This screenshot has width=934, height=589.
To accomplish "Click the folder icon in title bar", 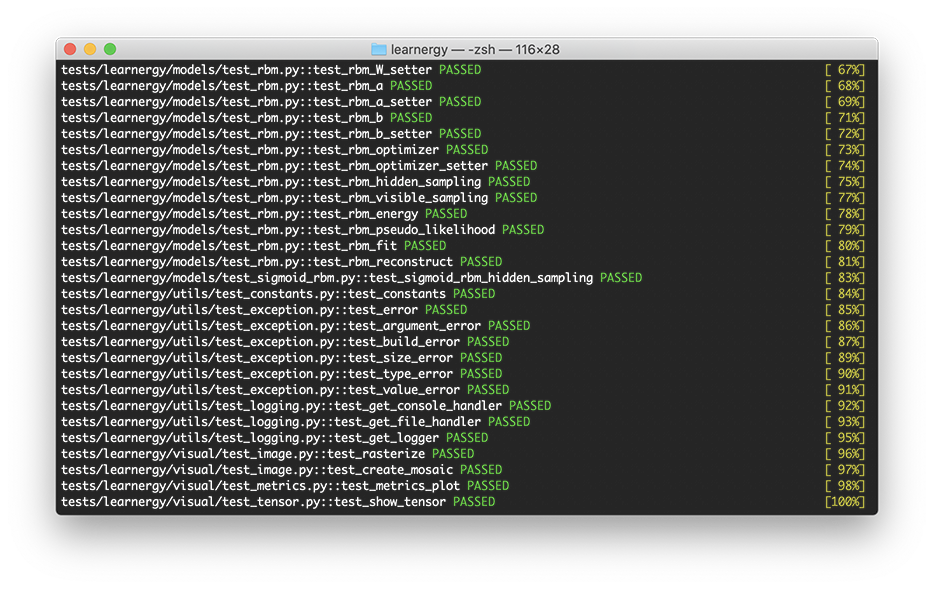I will (x=379, y=49).
